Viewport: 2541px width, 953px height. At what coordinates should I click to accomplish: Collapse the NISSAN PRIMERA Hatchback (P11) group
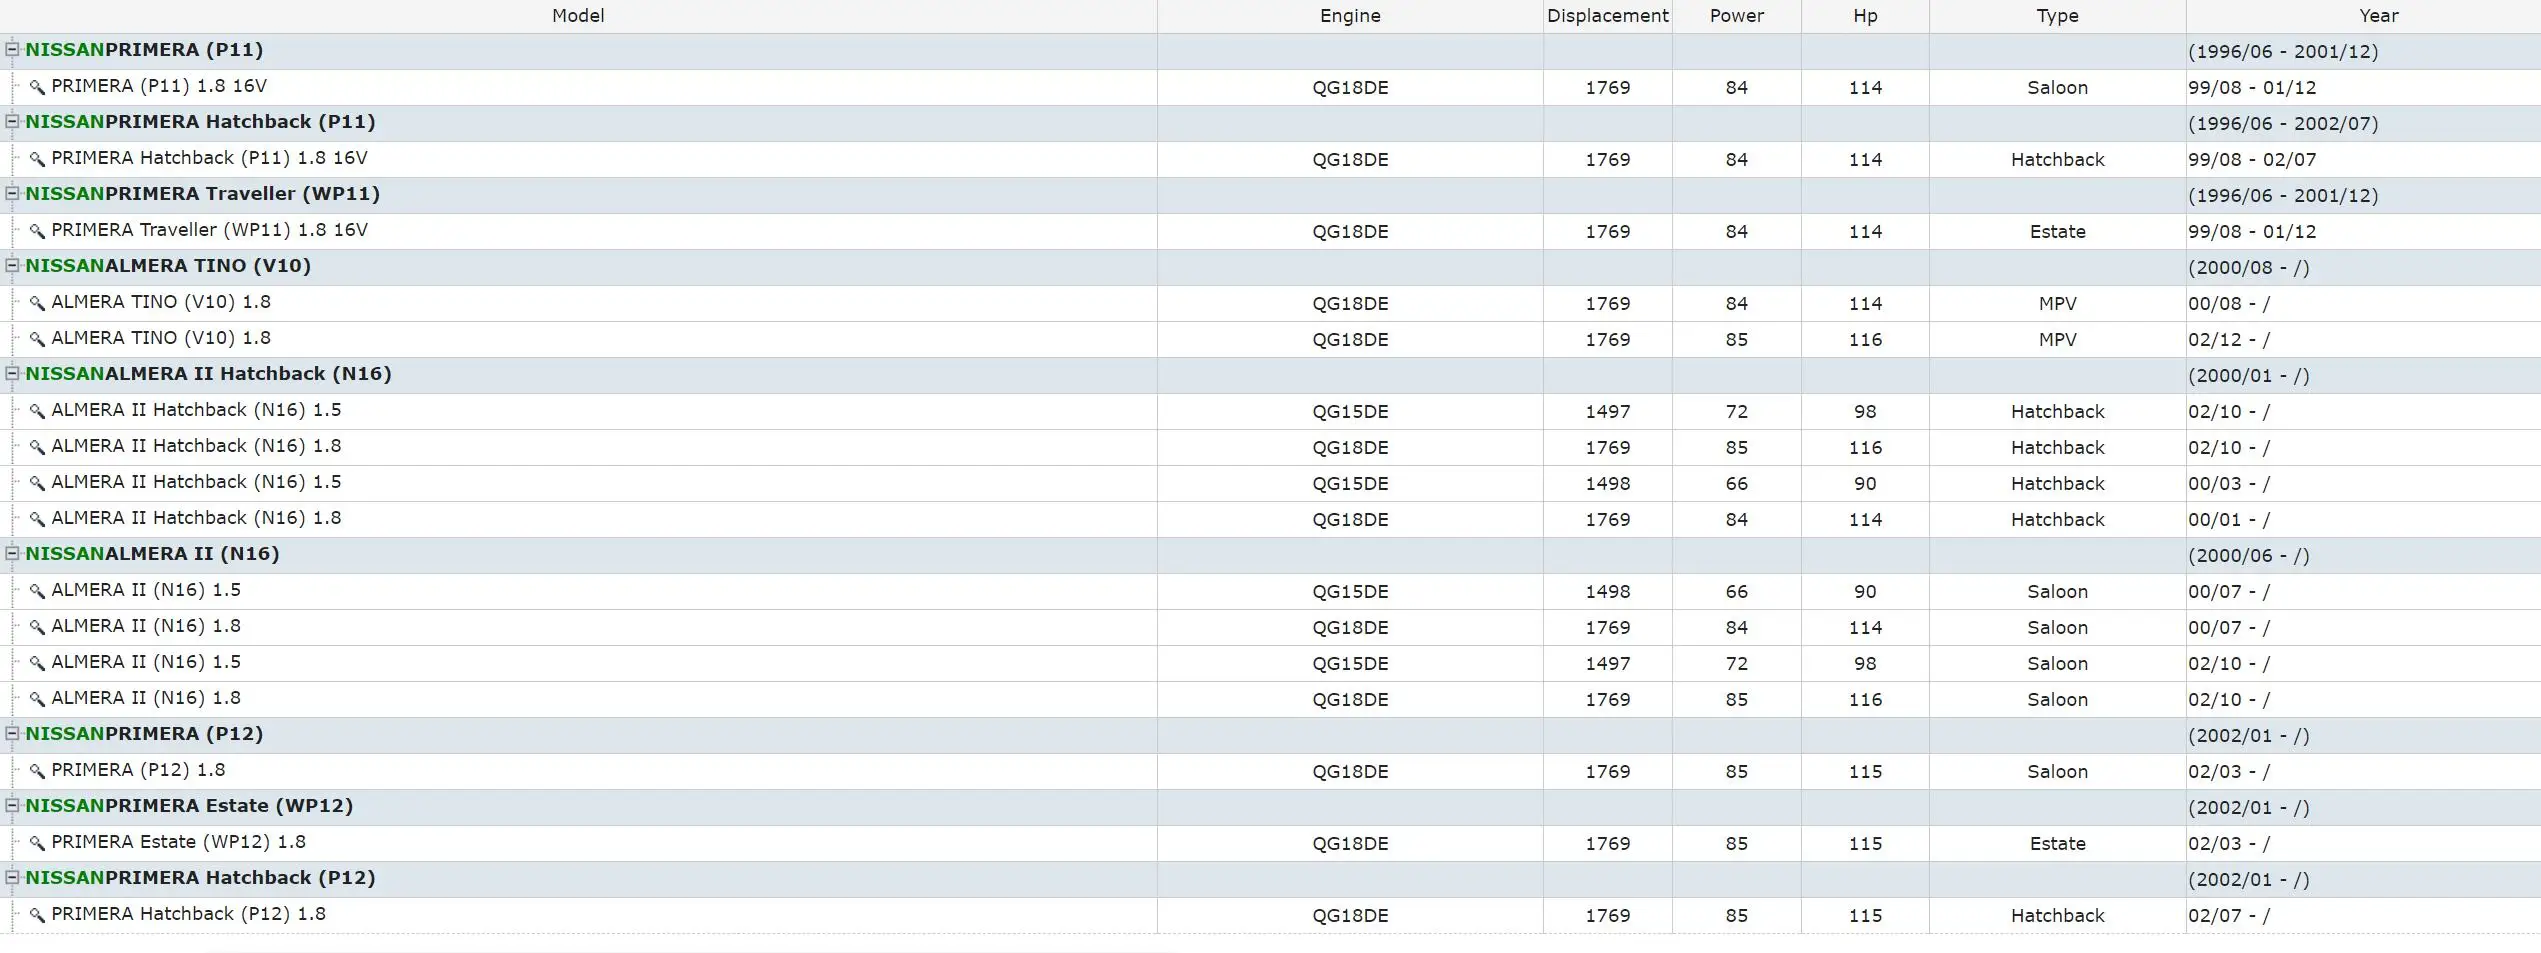pos(12,121)
